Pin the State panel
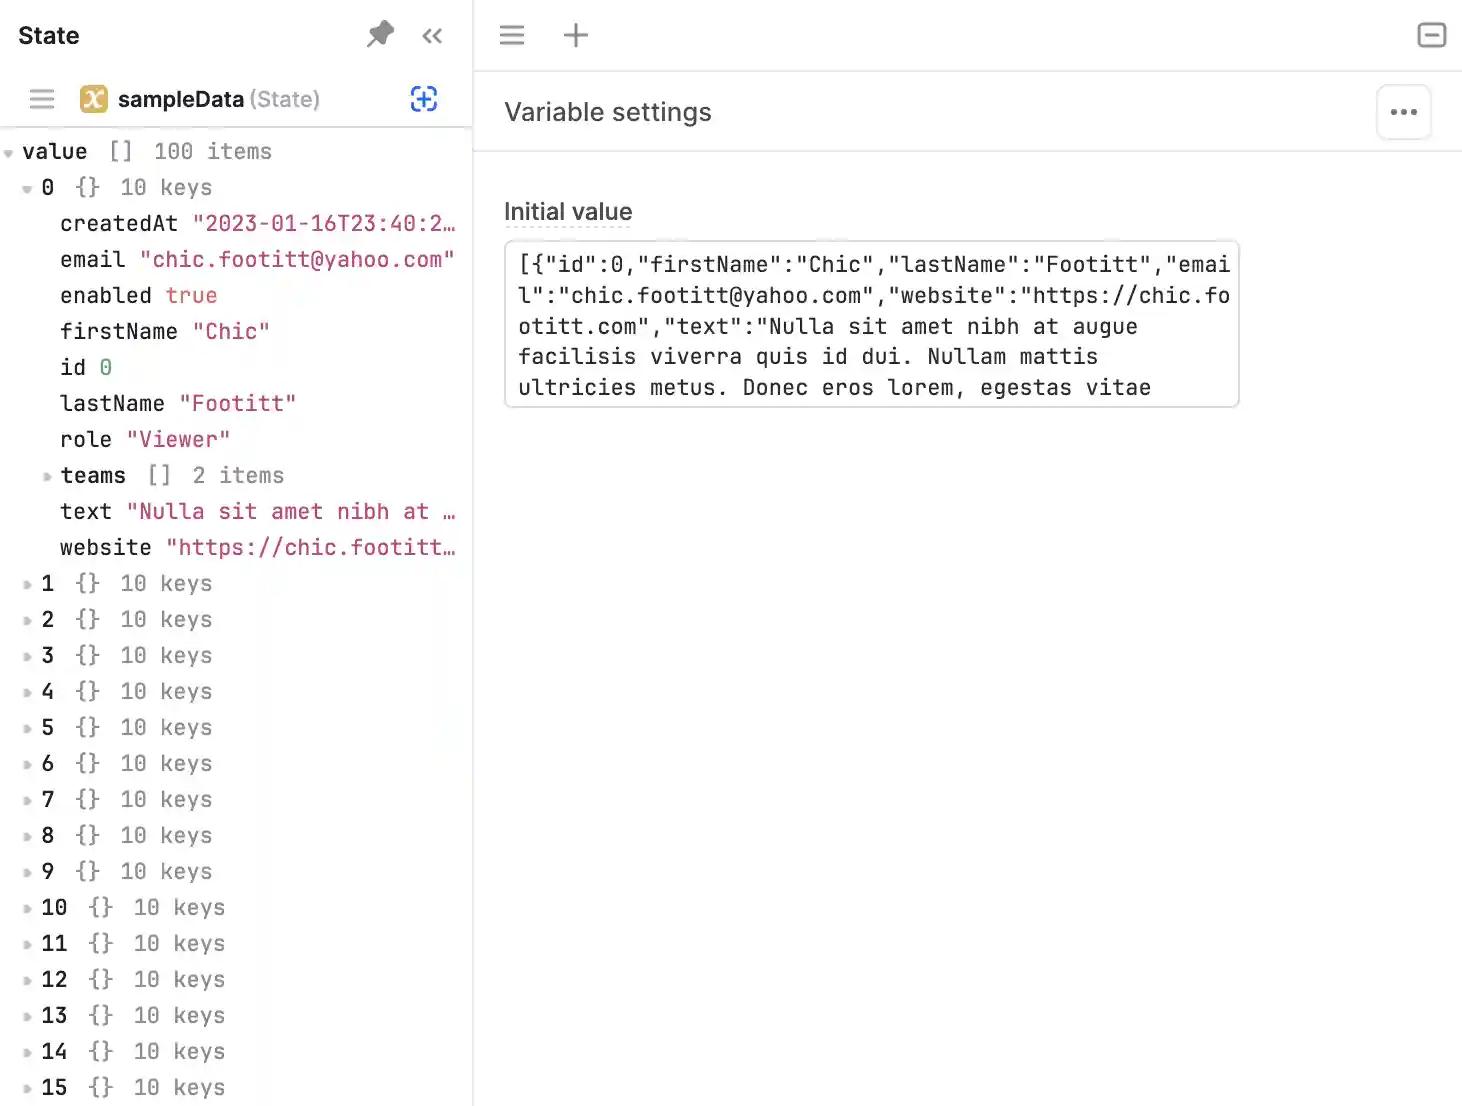1462x1106 pixels. click(x=380, y=35)
